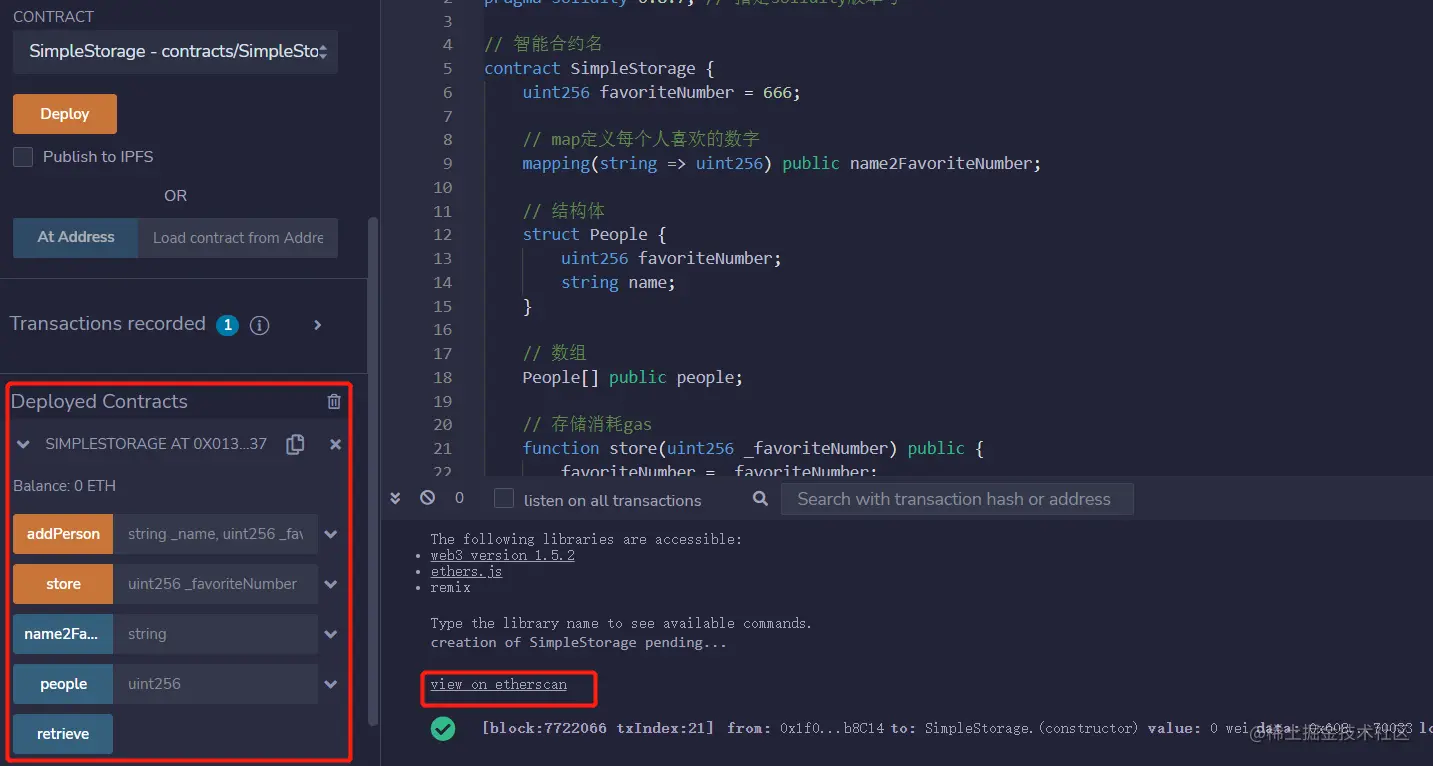Toggle listen on all transactions checkbox

[x=504, y=499]
